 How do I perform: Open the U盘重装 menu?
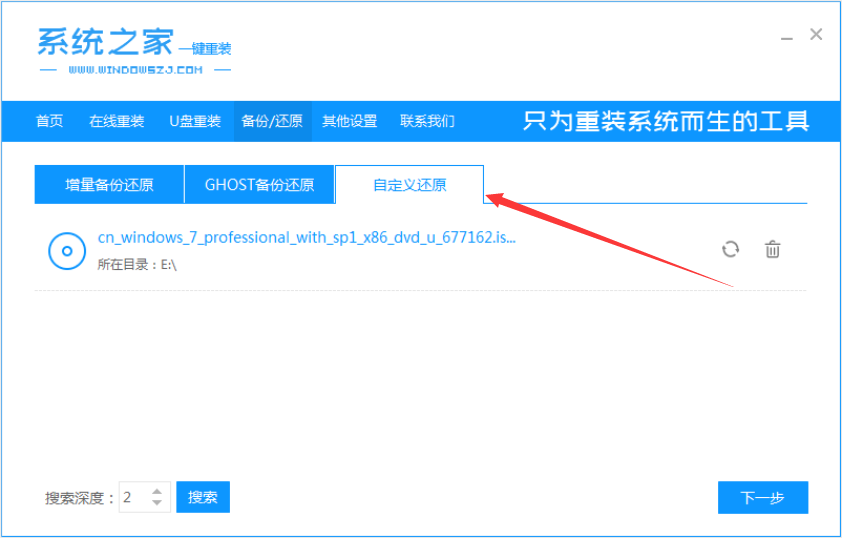(x=194, y=121)
